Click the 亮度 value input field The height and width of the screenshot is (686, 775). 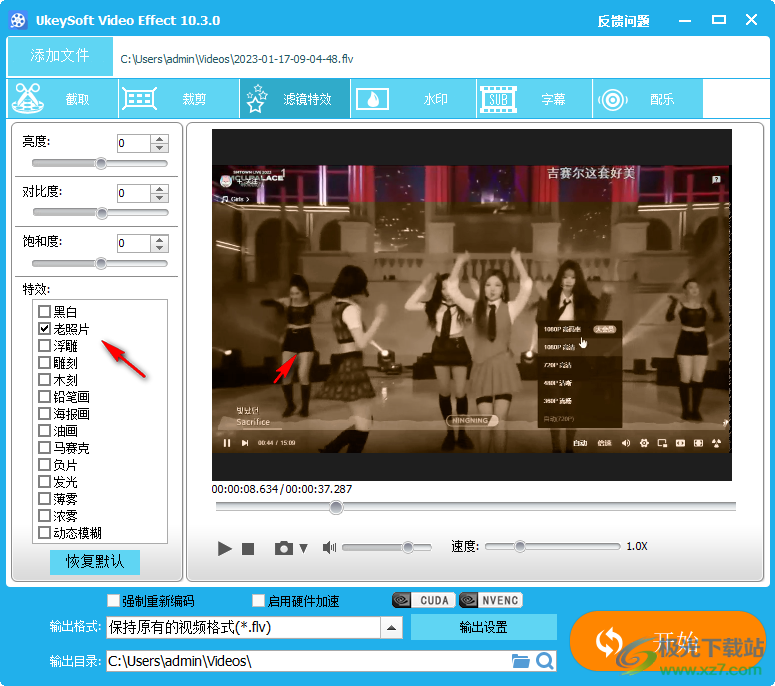point(133,143)
